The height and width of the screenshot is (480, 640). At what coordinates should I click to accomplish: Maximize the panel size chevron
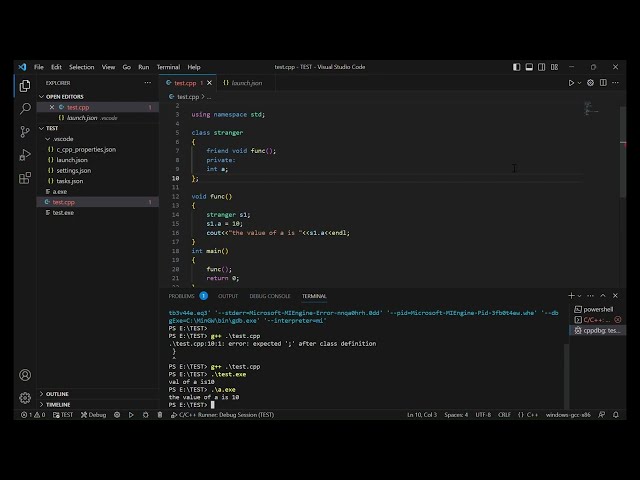(603, 296)
